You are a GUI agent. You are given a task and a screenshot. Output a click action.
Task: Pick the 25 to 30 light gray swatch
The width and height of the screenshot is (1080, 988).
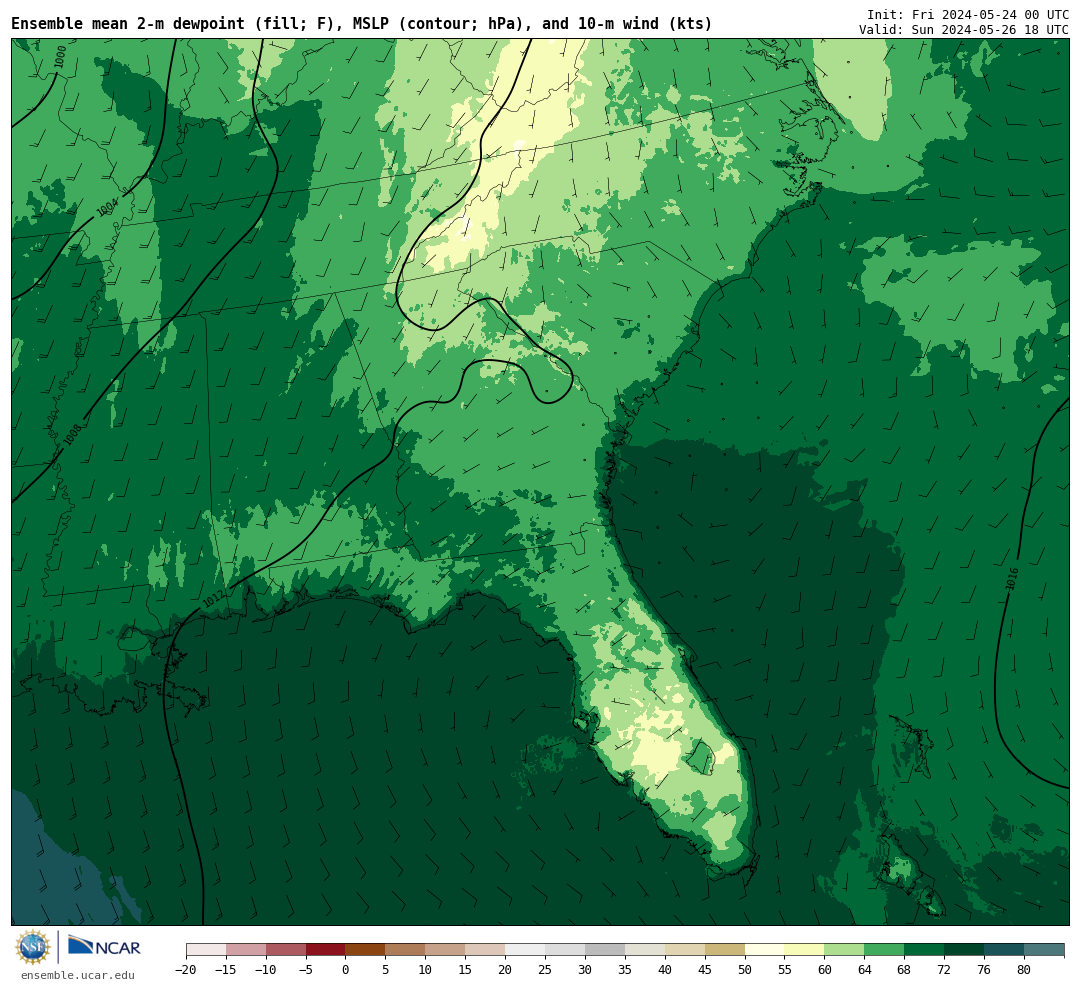565,950
